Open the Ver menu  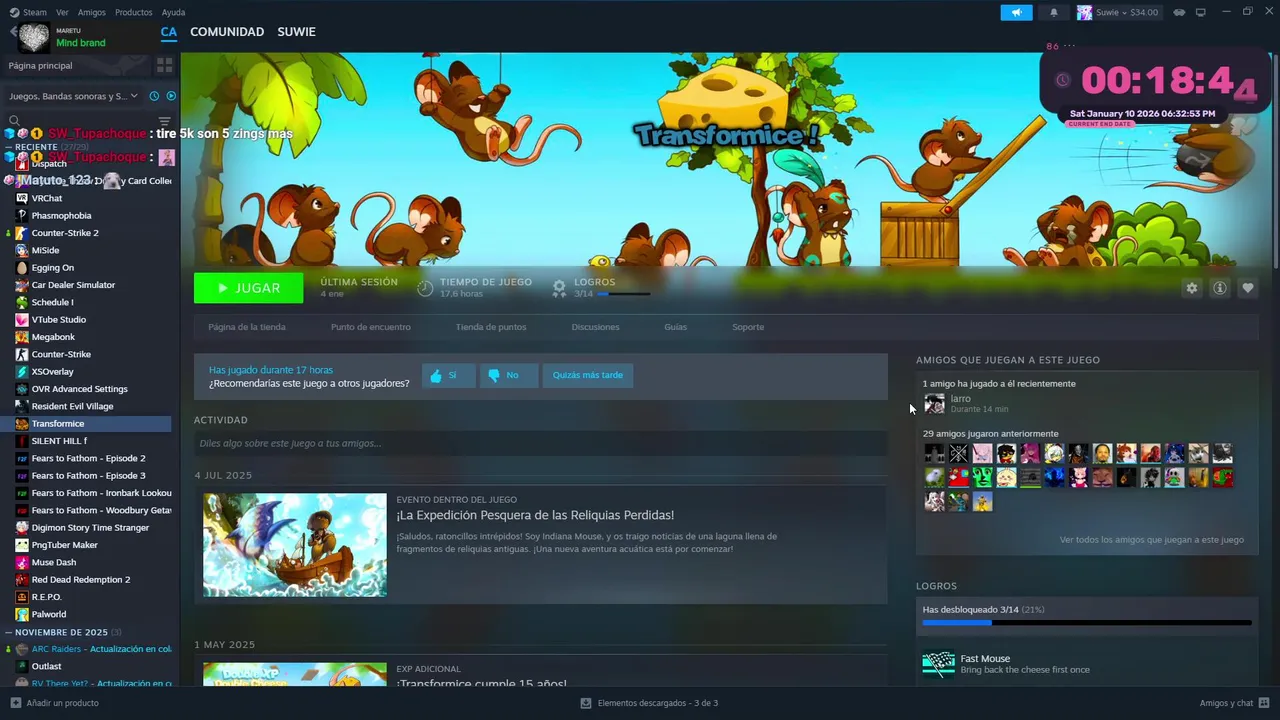point(62,12)
